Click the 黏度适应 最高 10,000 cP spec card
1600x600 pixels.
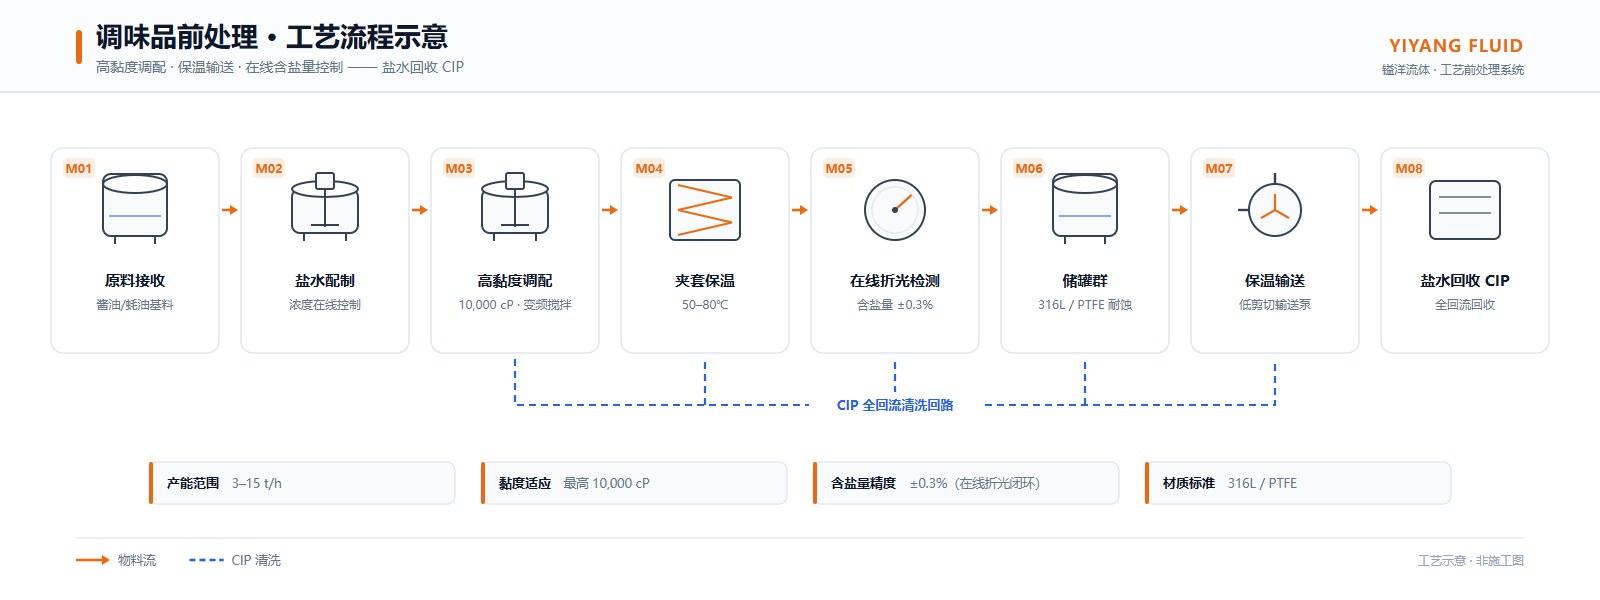click(x=633, y=483)
